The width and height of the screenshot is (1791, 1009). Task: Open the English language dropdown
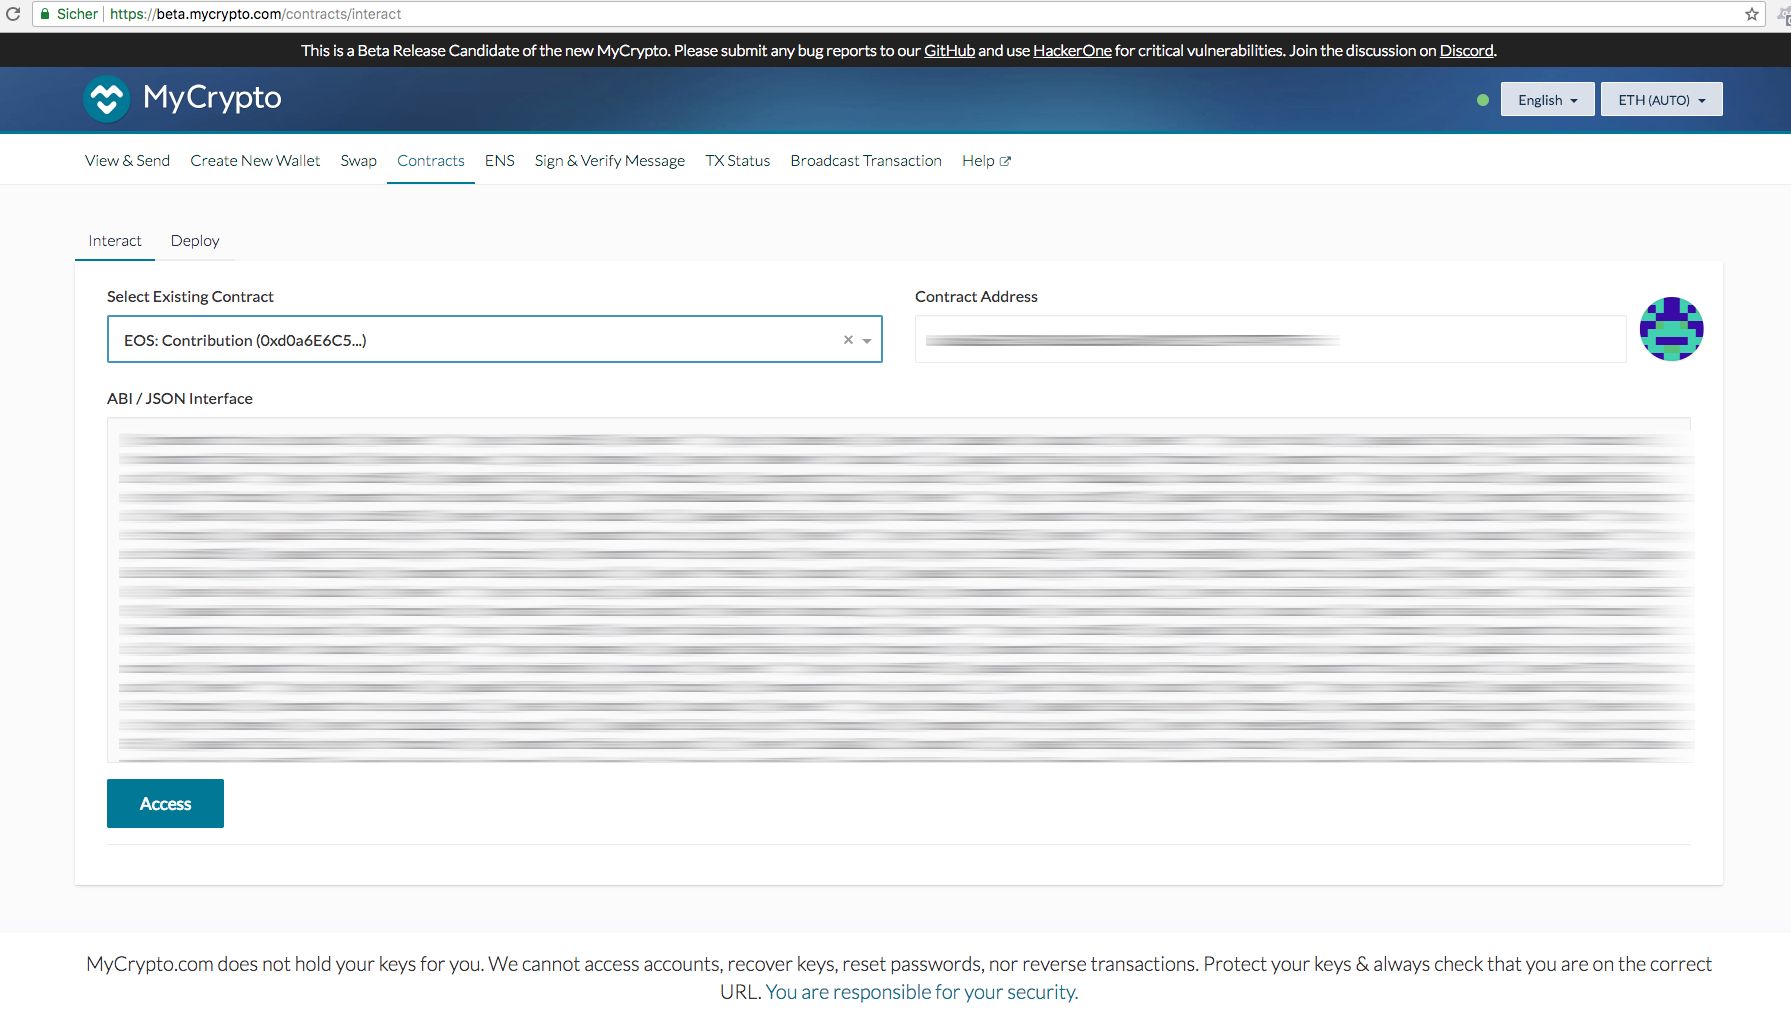click(x=1547, y=100)
